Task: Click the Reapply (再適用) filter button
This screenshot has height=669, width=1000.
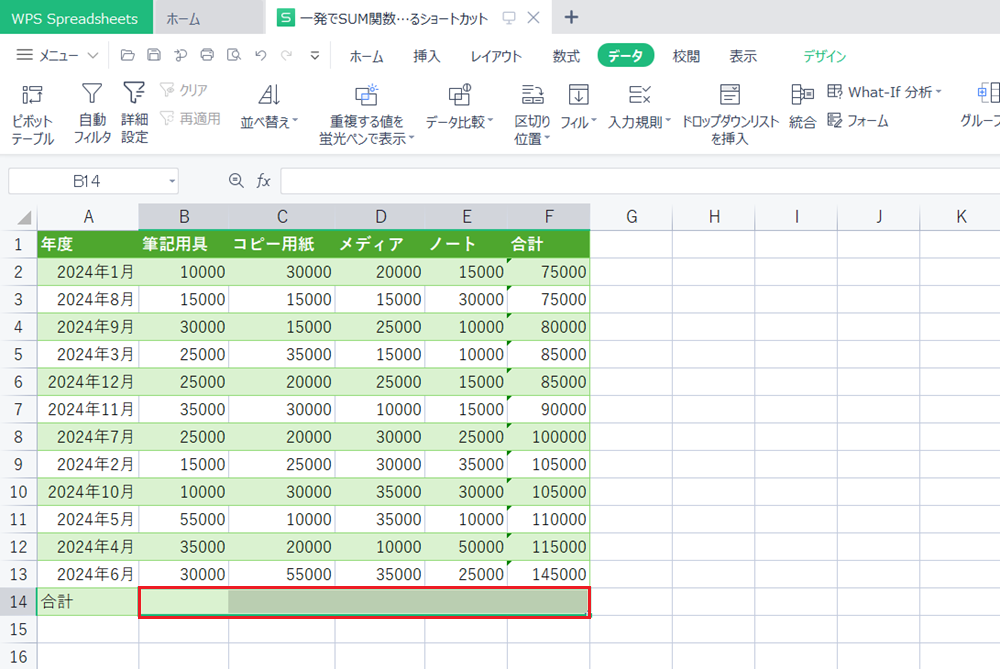Action: click(x=191, y=119)
